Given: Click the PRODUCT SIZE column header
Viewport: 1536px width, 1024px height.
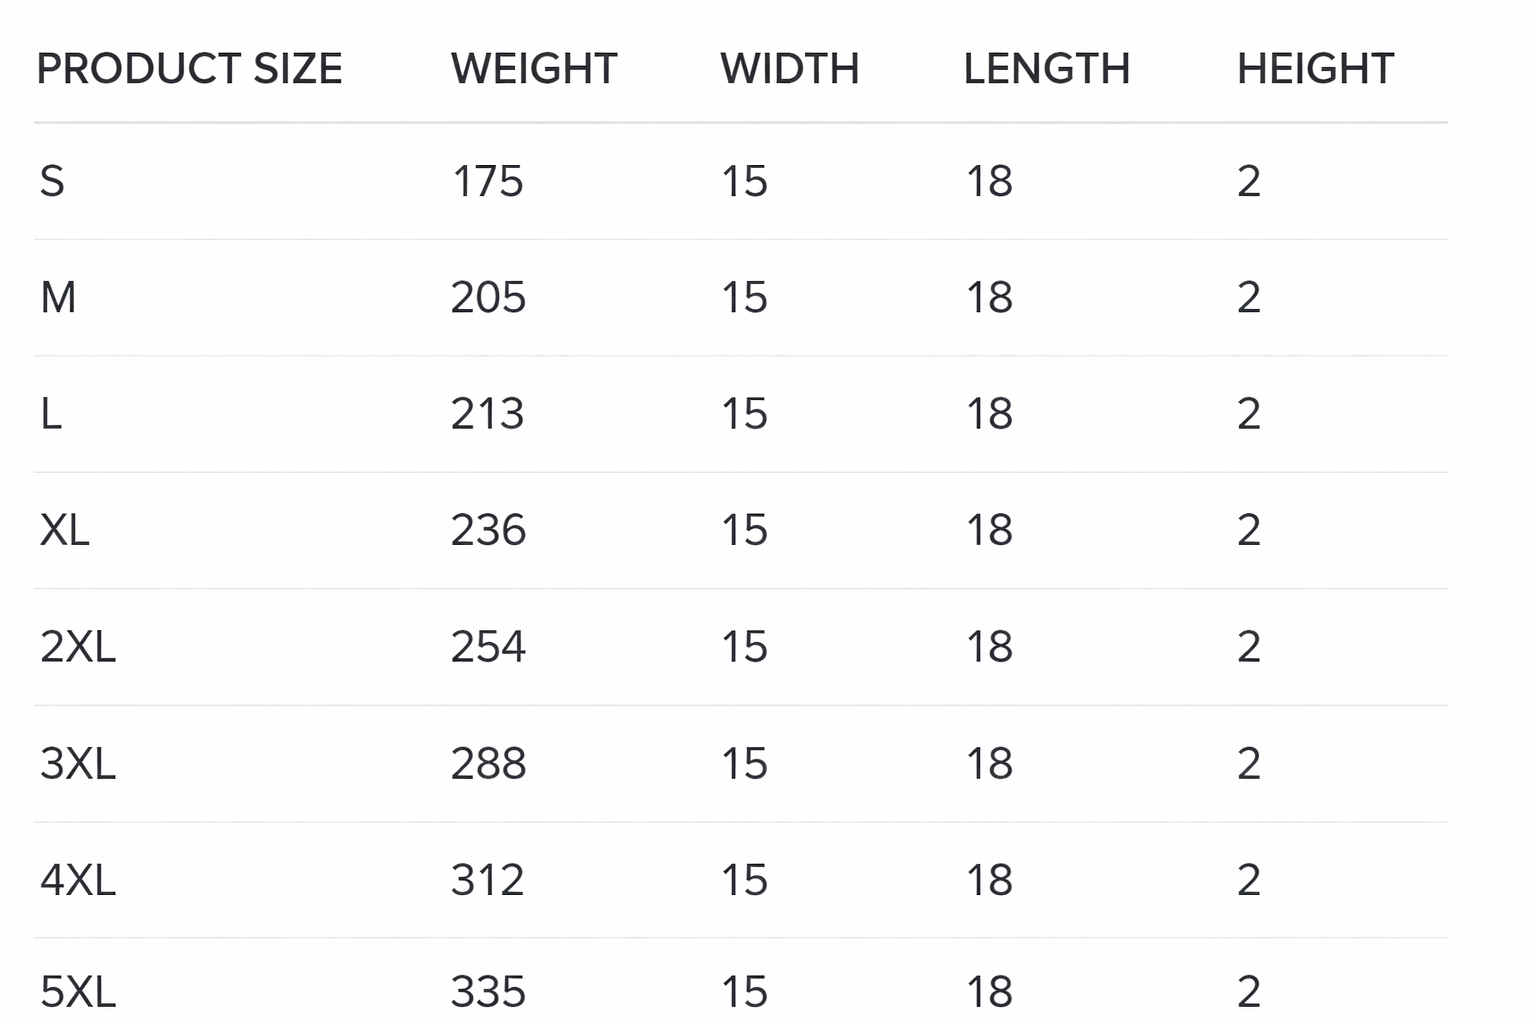Looking at the screenshot, I should click(189, 69).
